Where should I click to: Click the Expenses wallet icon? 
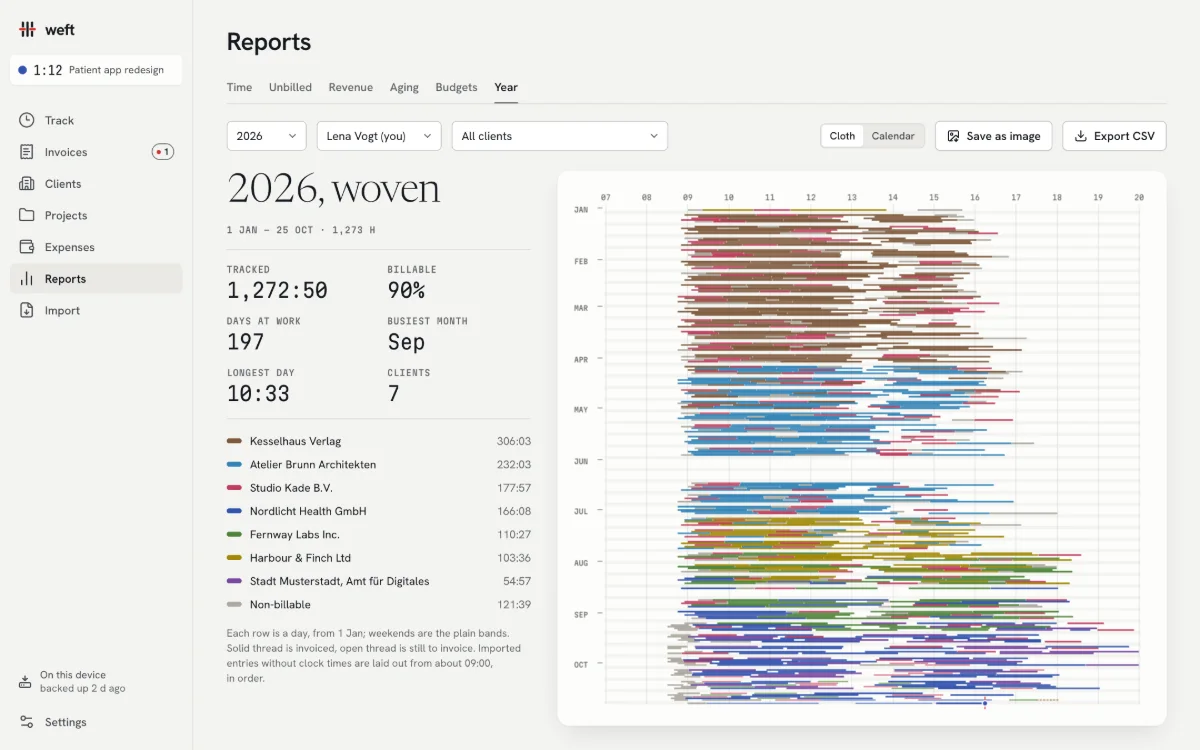pyautogui.click(x=26, y=247)
